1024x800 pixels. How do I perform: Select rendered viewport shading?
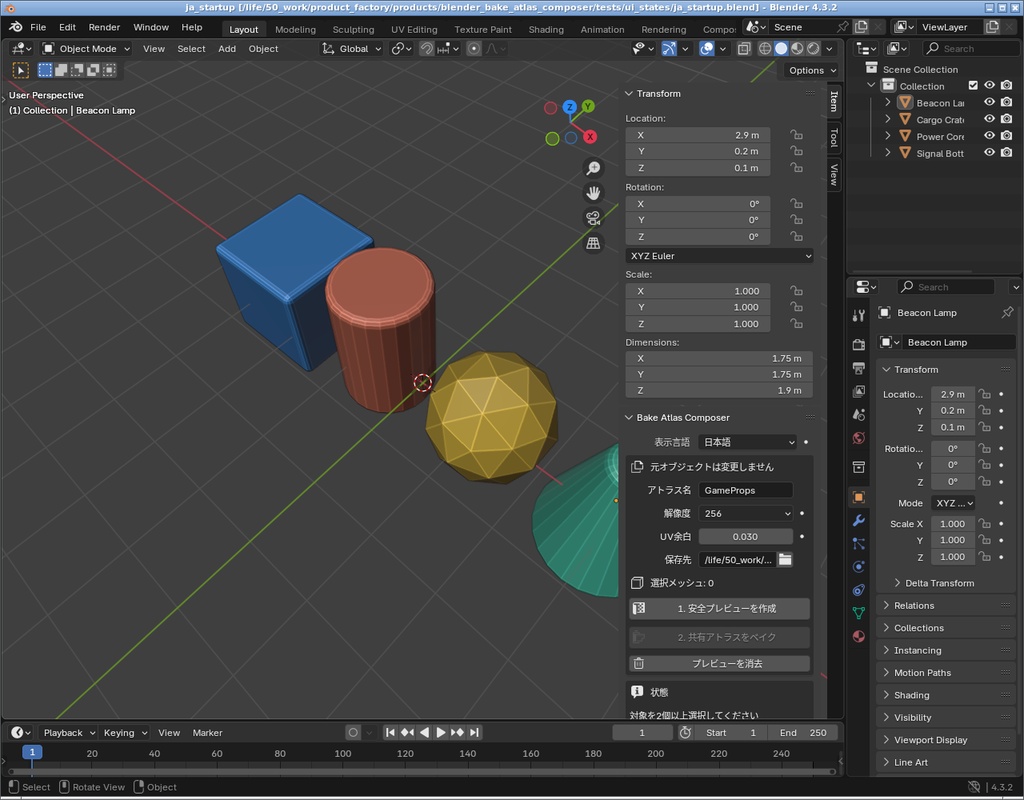(813, 48)
